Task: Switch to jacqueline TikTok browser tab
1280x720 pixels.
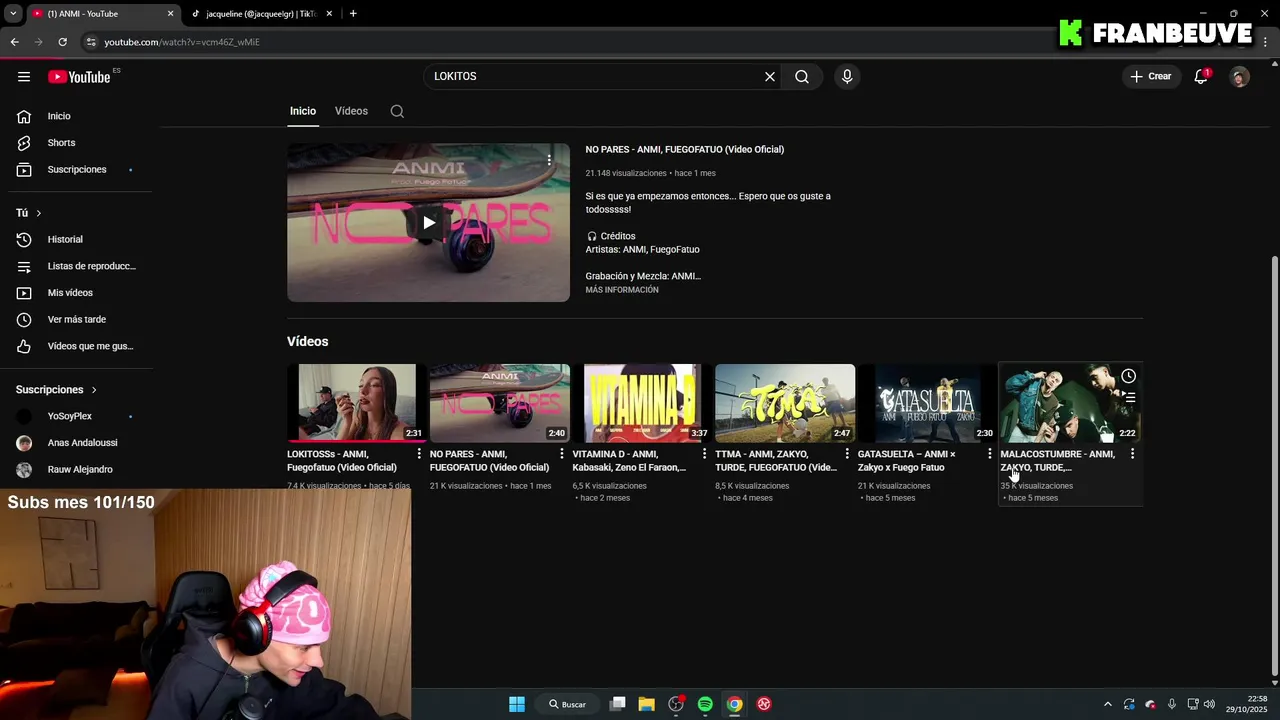Action: click(x=261, y=14)
